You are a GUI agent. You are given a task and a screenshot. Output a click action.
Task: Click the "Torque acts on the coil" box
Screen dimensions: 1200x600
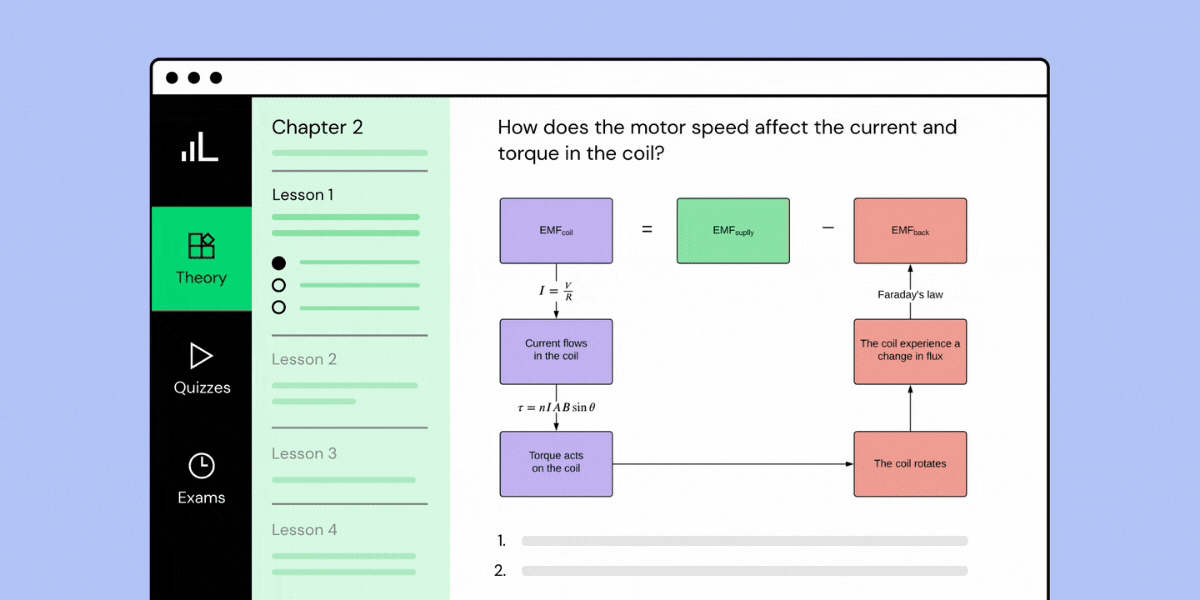(556, 463)
